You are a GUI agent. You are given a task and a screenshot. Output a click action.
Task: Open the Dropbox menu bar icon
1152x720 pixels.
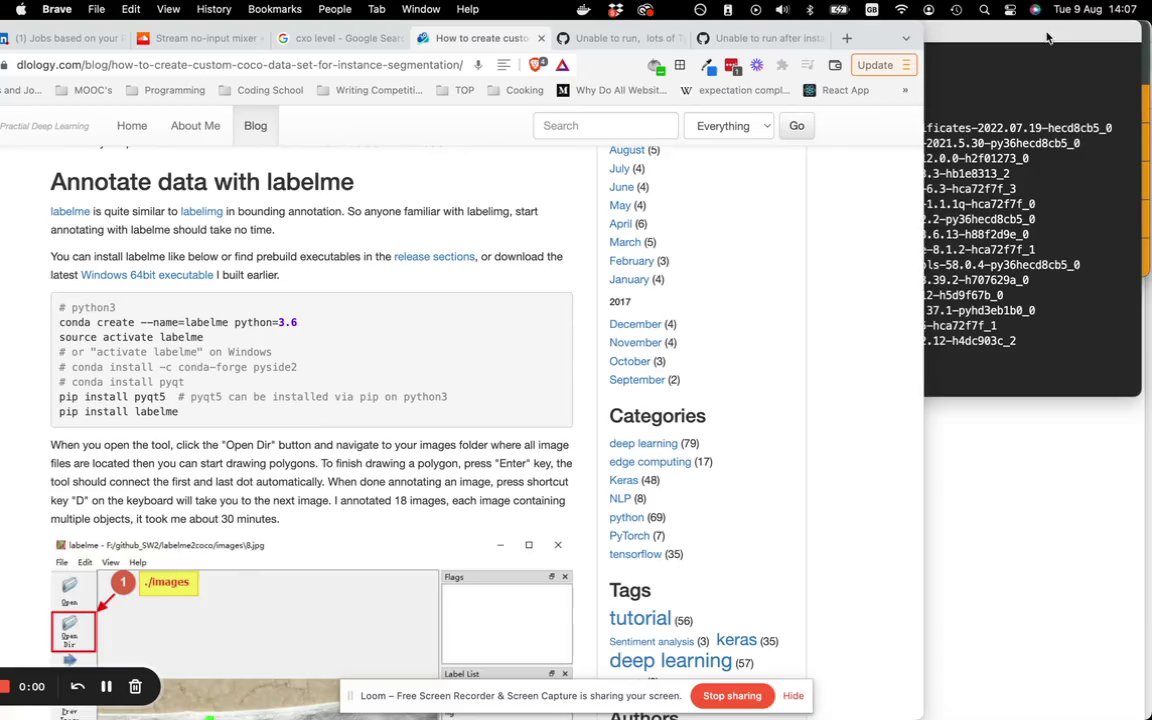tap(615, 10)
